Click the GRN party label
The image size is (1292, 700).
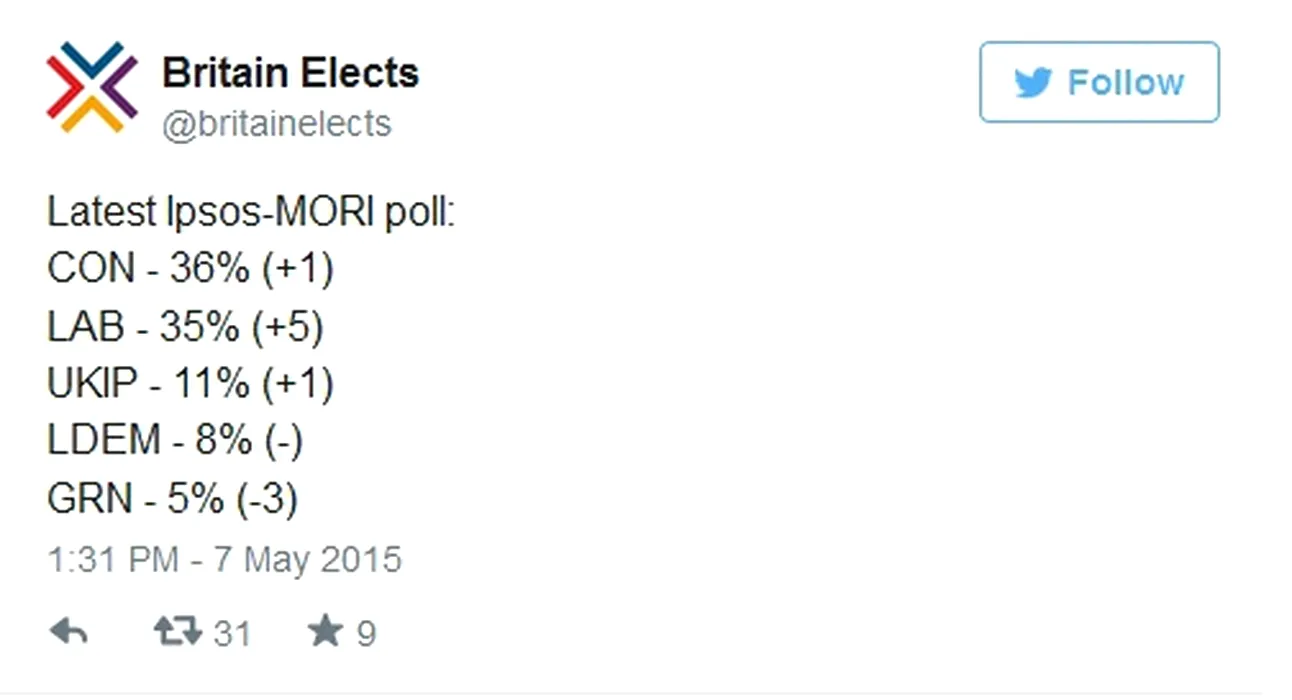point(88,499)
